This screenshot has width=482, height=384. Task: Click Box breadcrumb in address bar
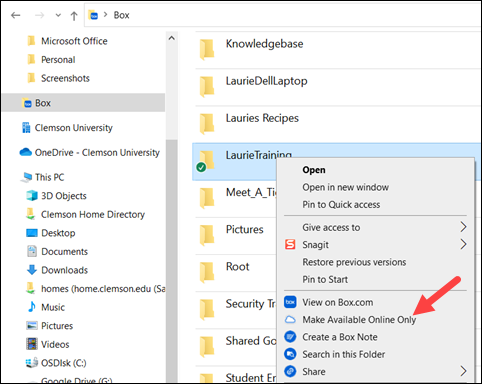(121, 15)
